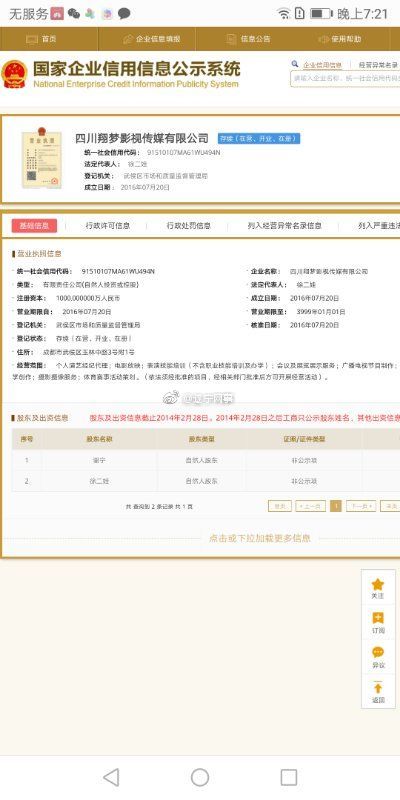400x800 pixels.
Task: Select shareholder 谢宁 in row 1
Action: coord(99,460)
